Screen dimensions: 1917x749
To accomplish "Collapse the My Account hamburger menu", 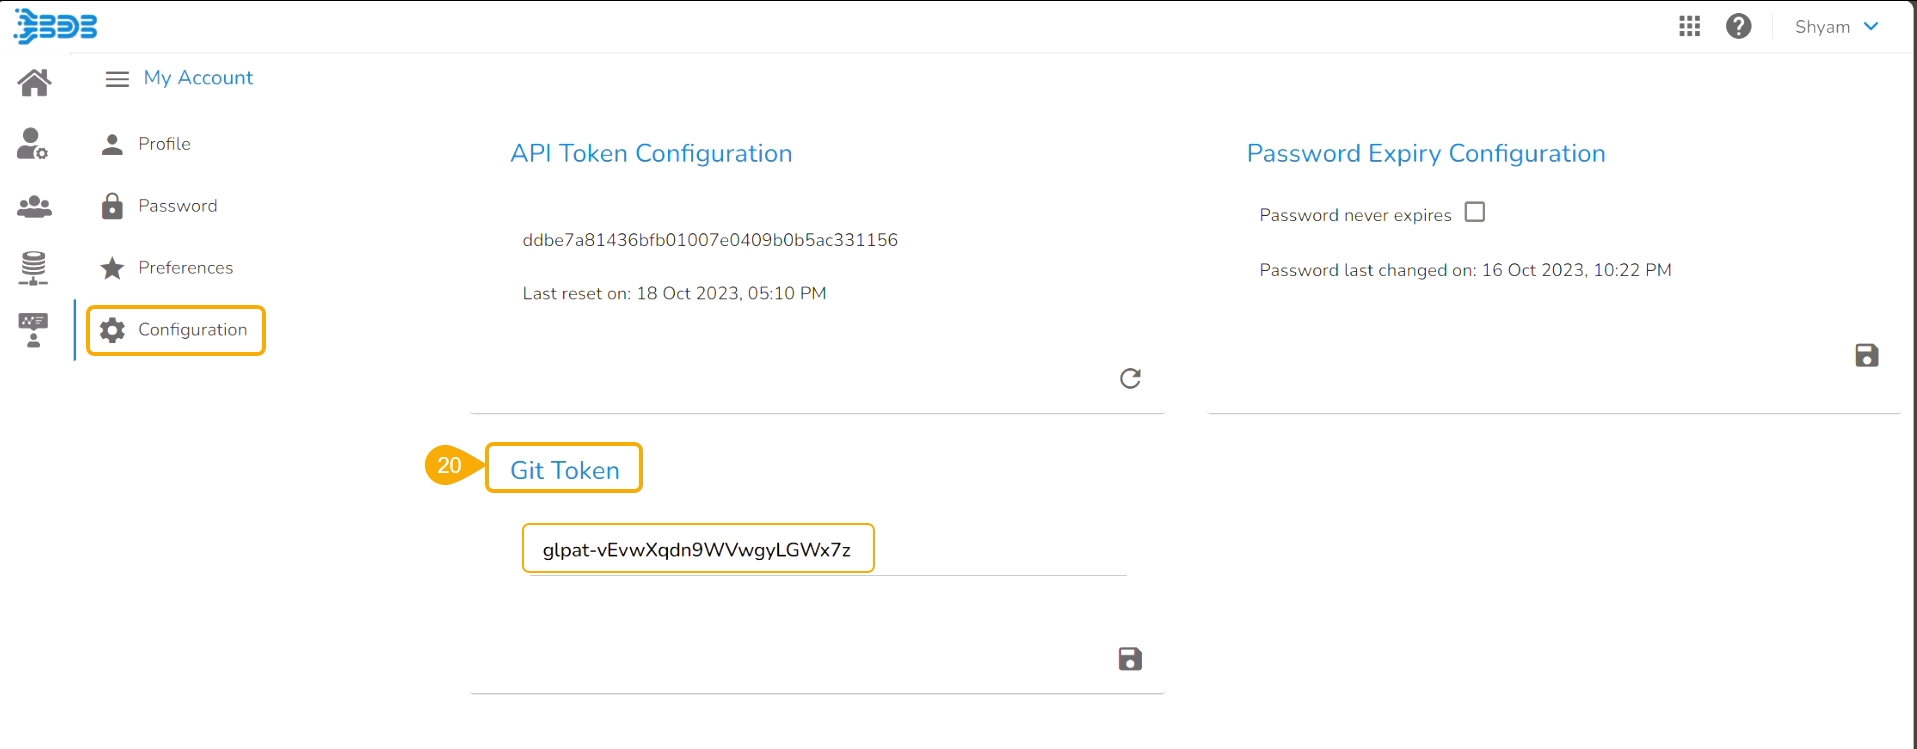I will [x=117, y=79].
